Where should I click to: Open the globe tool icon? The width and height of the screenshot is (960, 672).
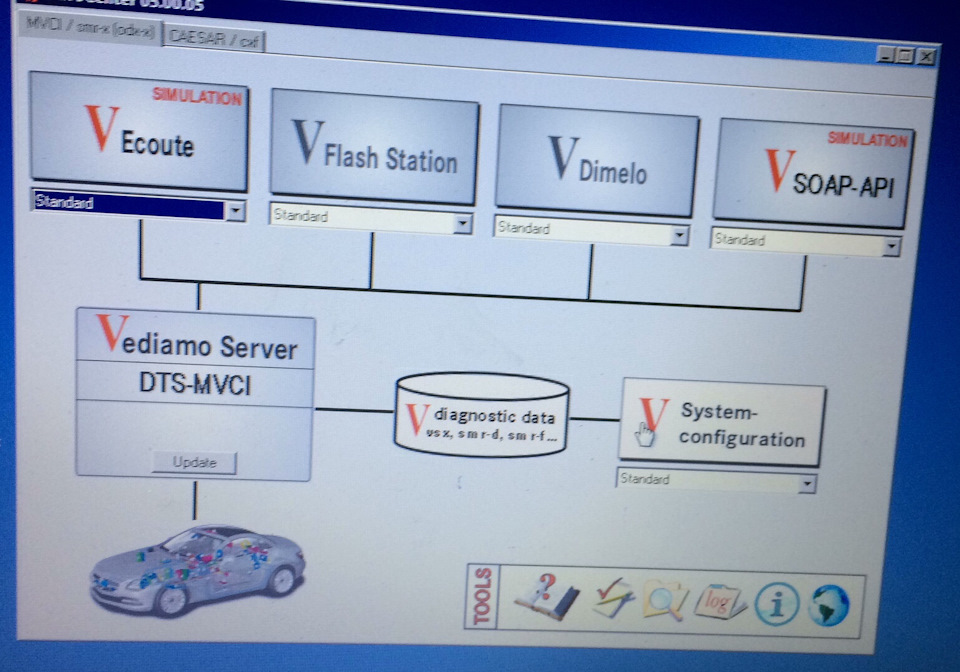click(x=828, y=606)
